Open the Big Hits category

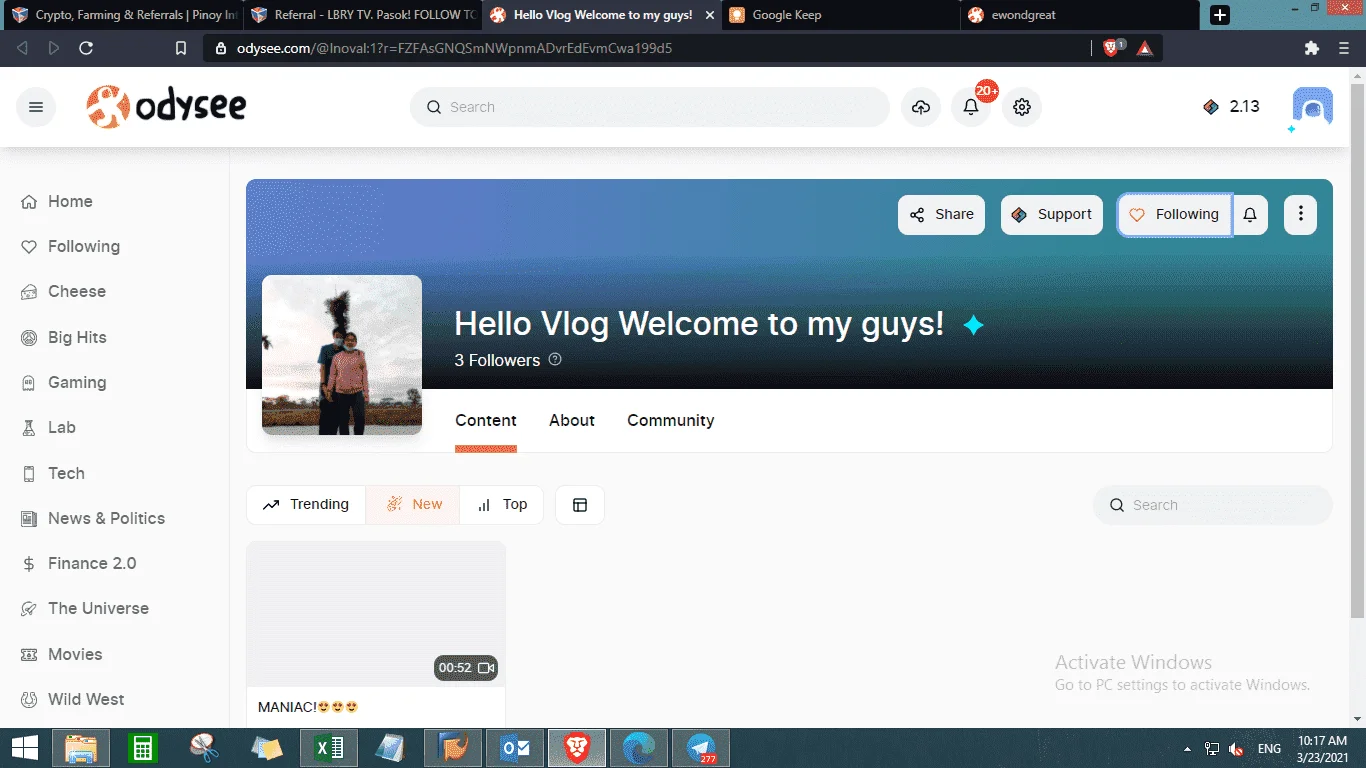pyautogui.click(x=64, y=337)
